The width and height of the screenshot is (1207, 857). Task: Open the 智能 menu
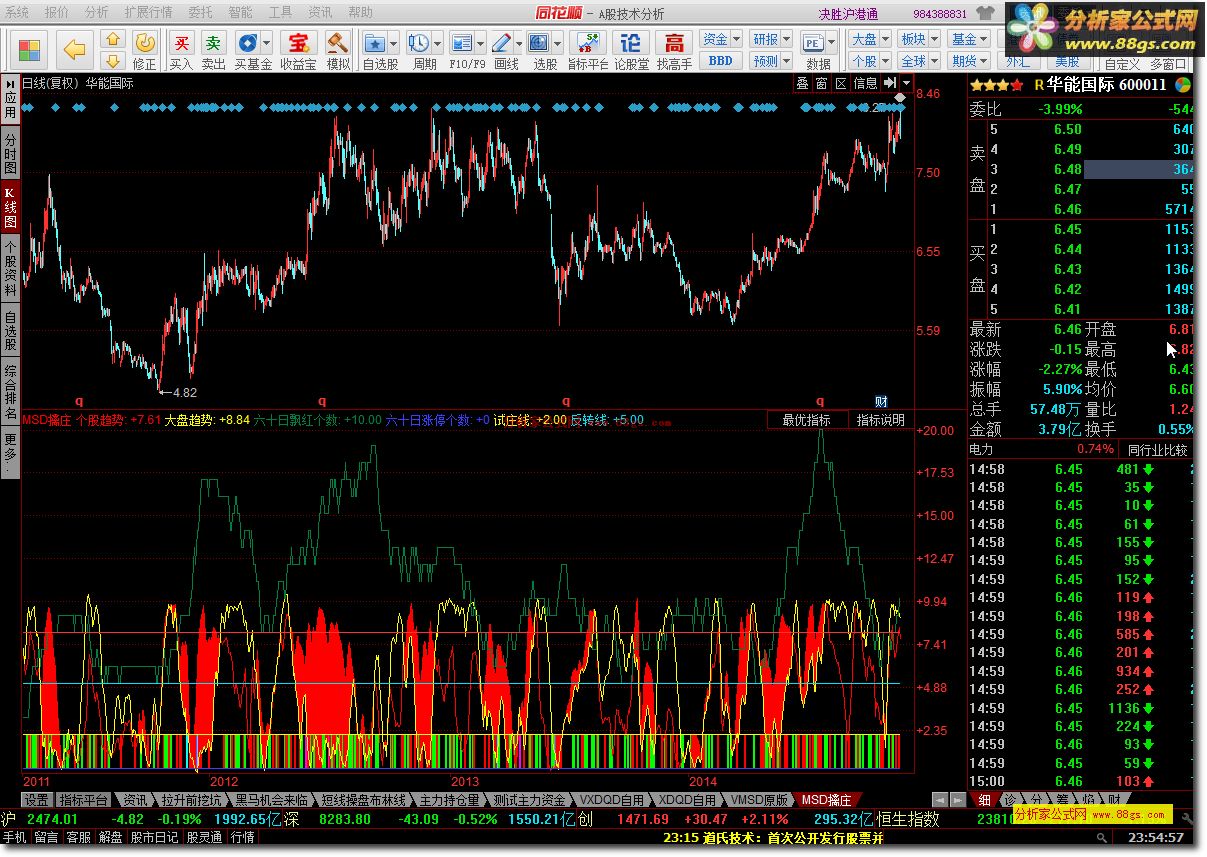pyautogui.click(x=241, y=12)
